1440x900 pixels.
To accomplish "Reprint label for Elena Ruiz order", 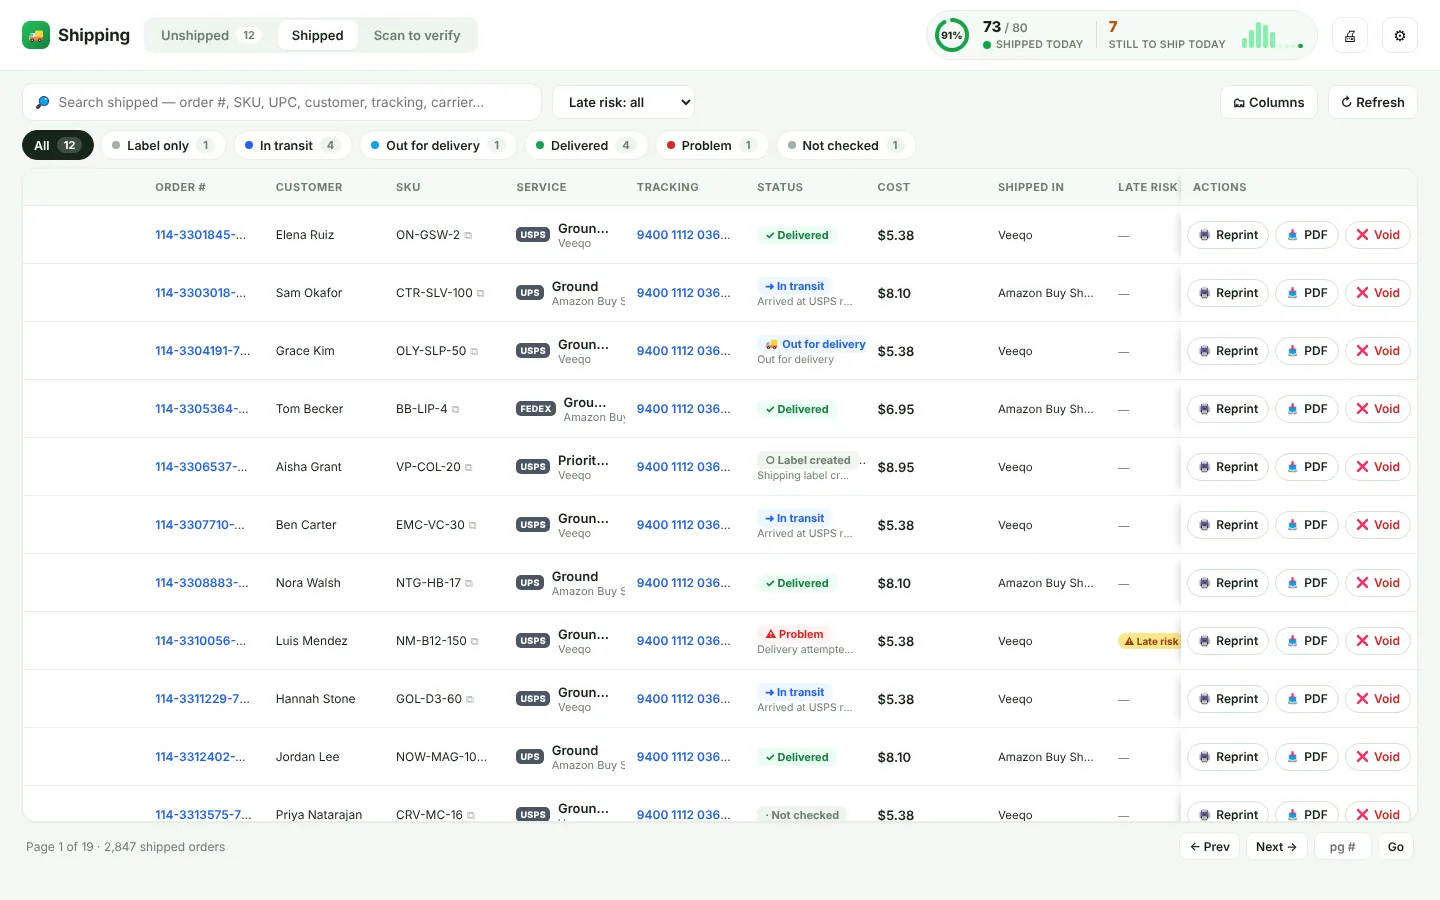I will pyautogui.click(x=1228, y=235).
